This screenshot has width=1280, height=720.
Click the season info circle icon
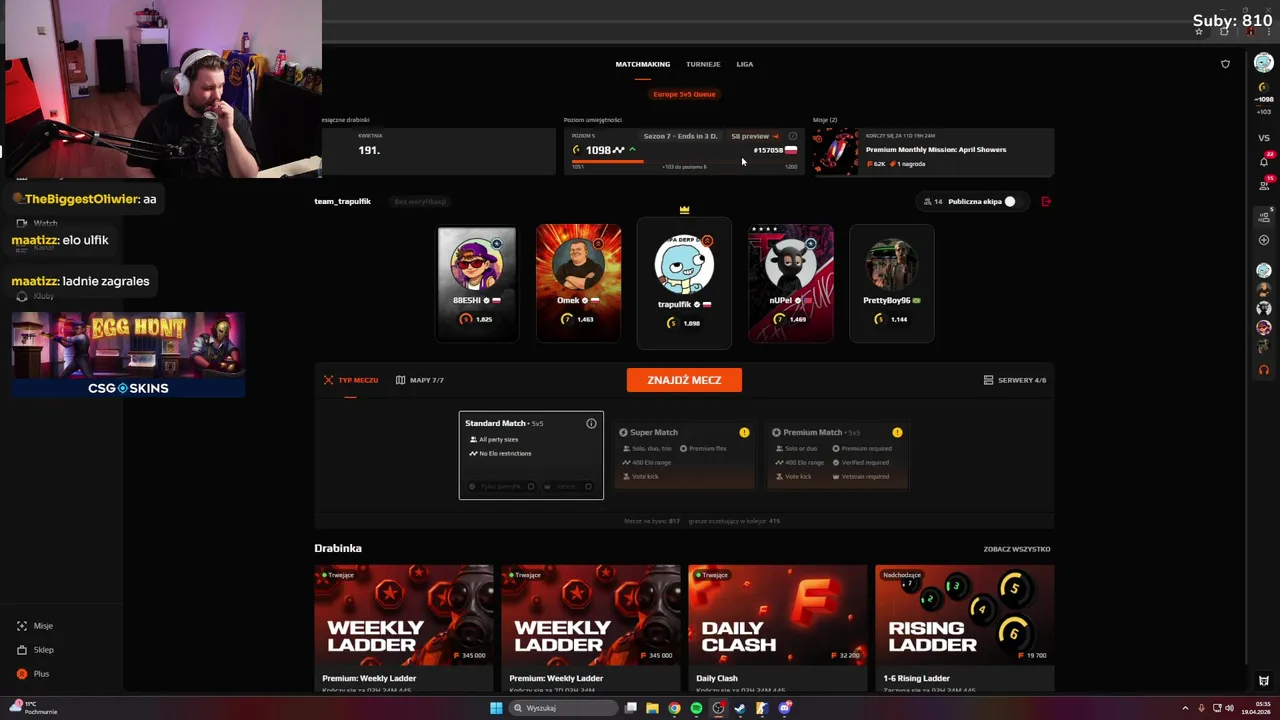tap(793, 136)
